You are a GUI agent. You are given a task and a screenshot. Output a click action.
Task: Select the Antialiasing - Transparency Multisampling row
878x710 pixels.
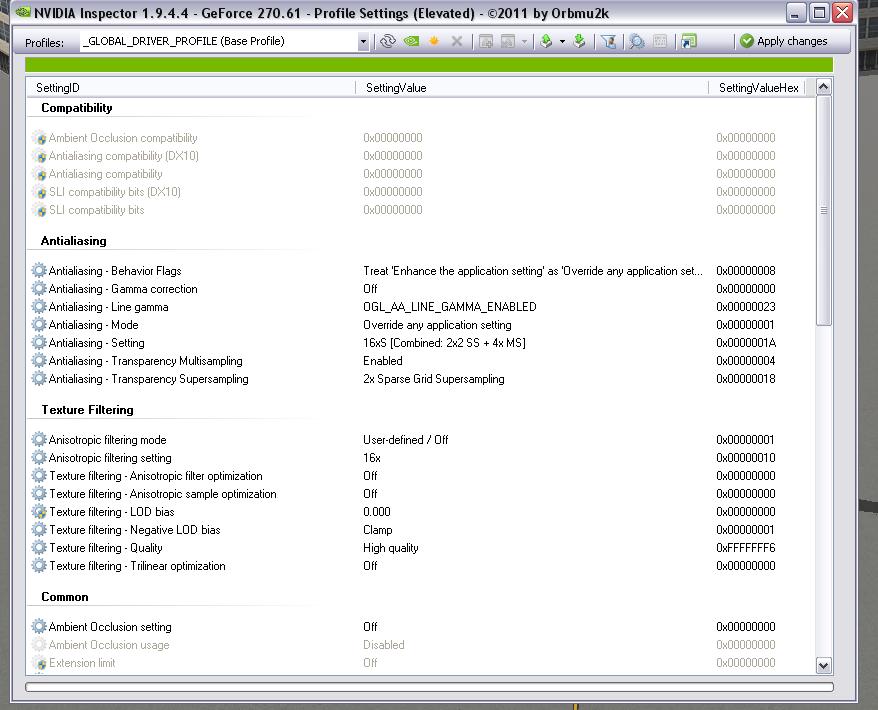[420, 361]
